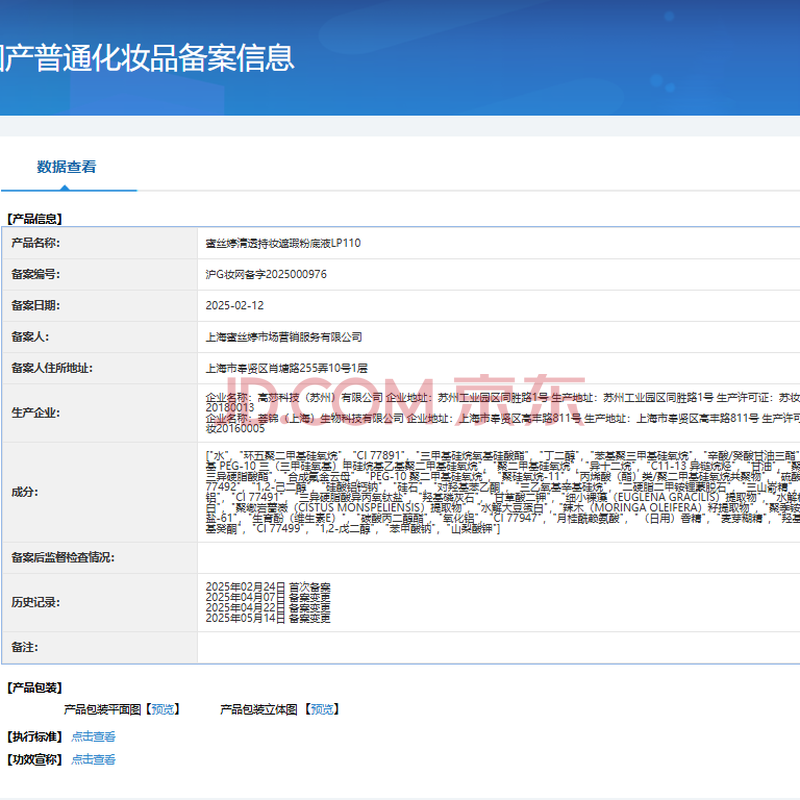Click the 2025年04月07日 备案变更 history entry
Image resolution: width=800 pixels, height=800 pixels.
pos(267,598)
